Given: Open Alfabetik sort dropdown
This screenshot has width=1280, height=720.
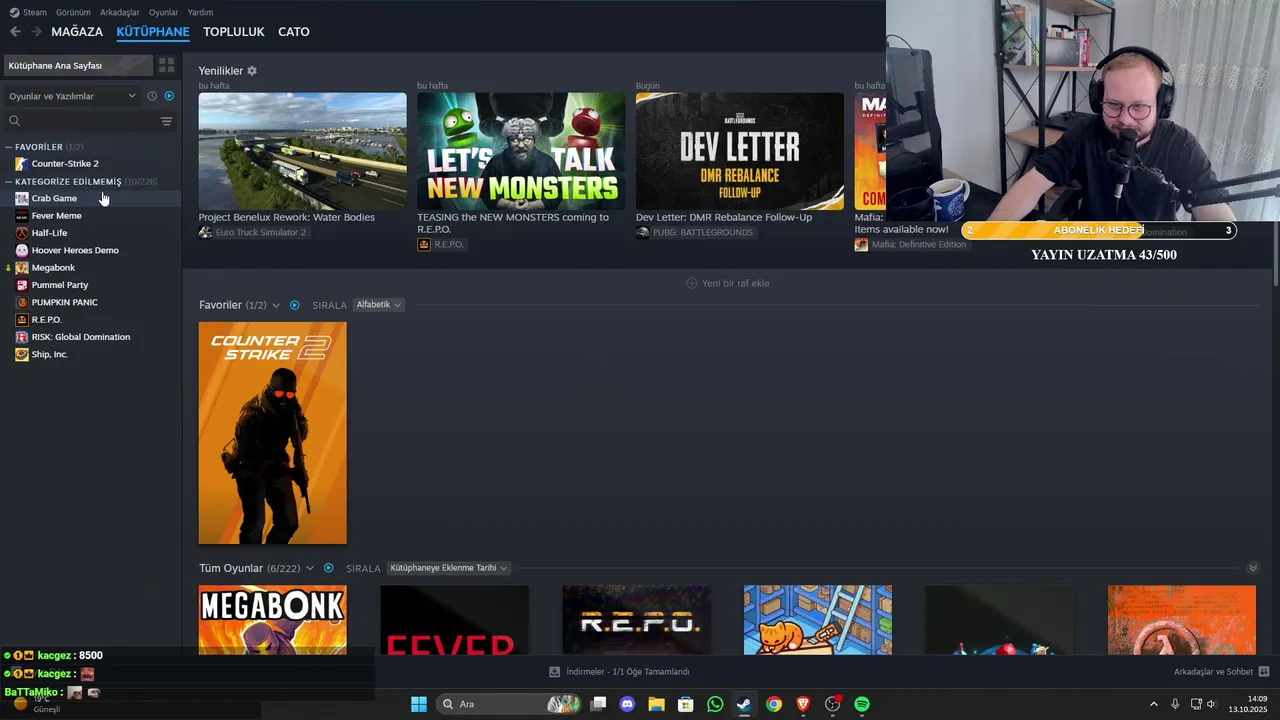Looking at the screenshot, I should tap(379, 305).
